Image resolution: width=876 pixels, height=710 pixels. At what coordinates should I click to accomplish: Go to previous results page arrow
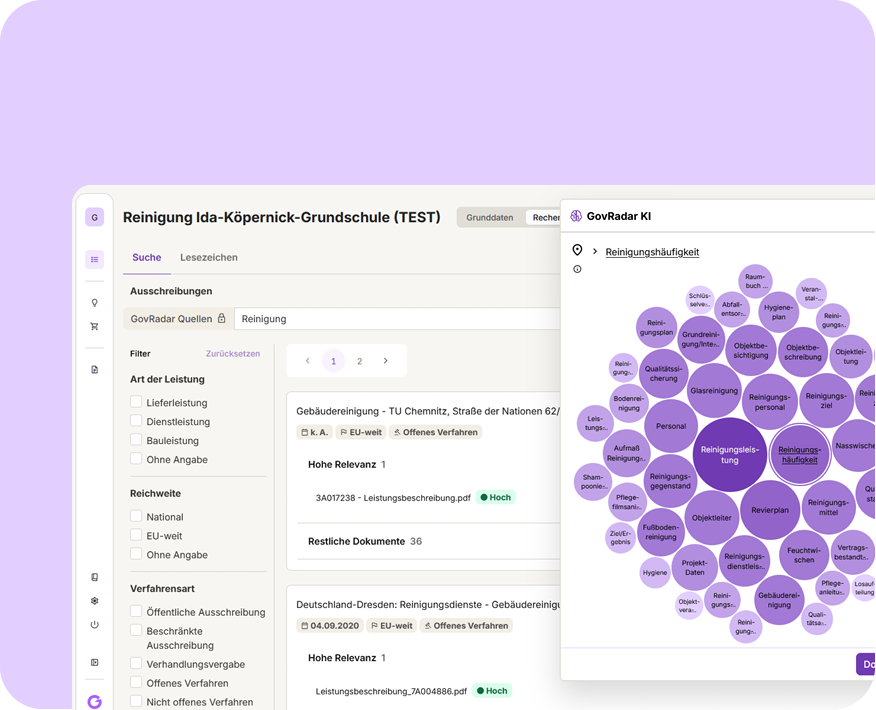(x=308, y=361)
